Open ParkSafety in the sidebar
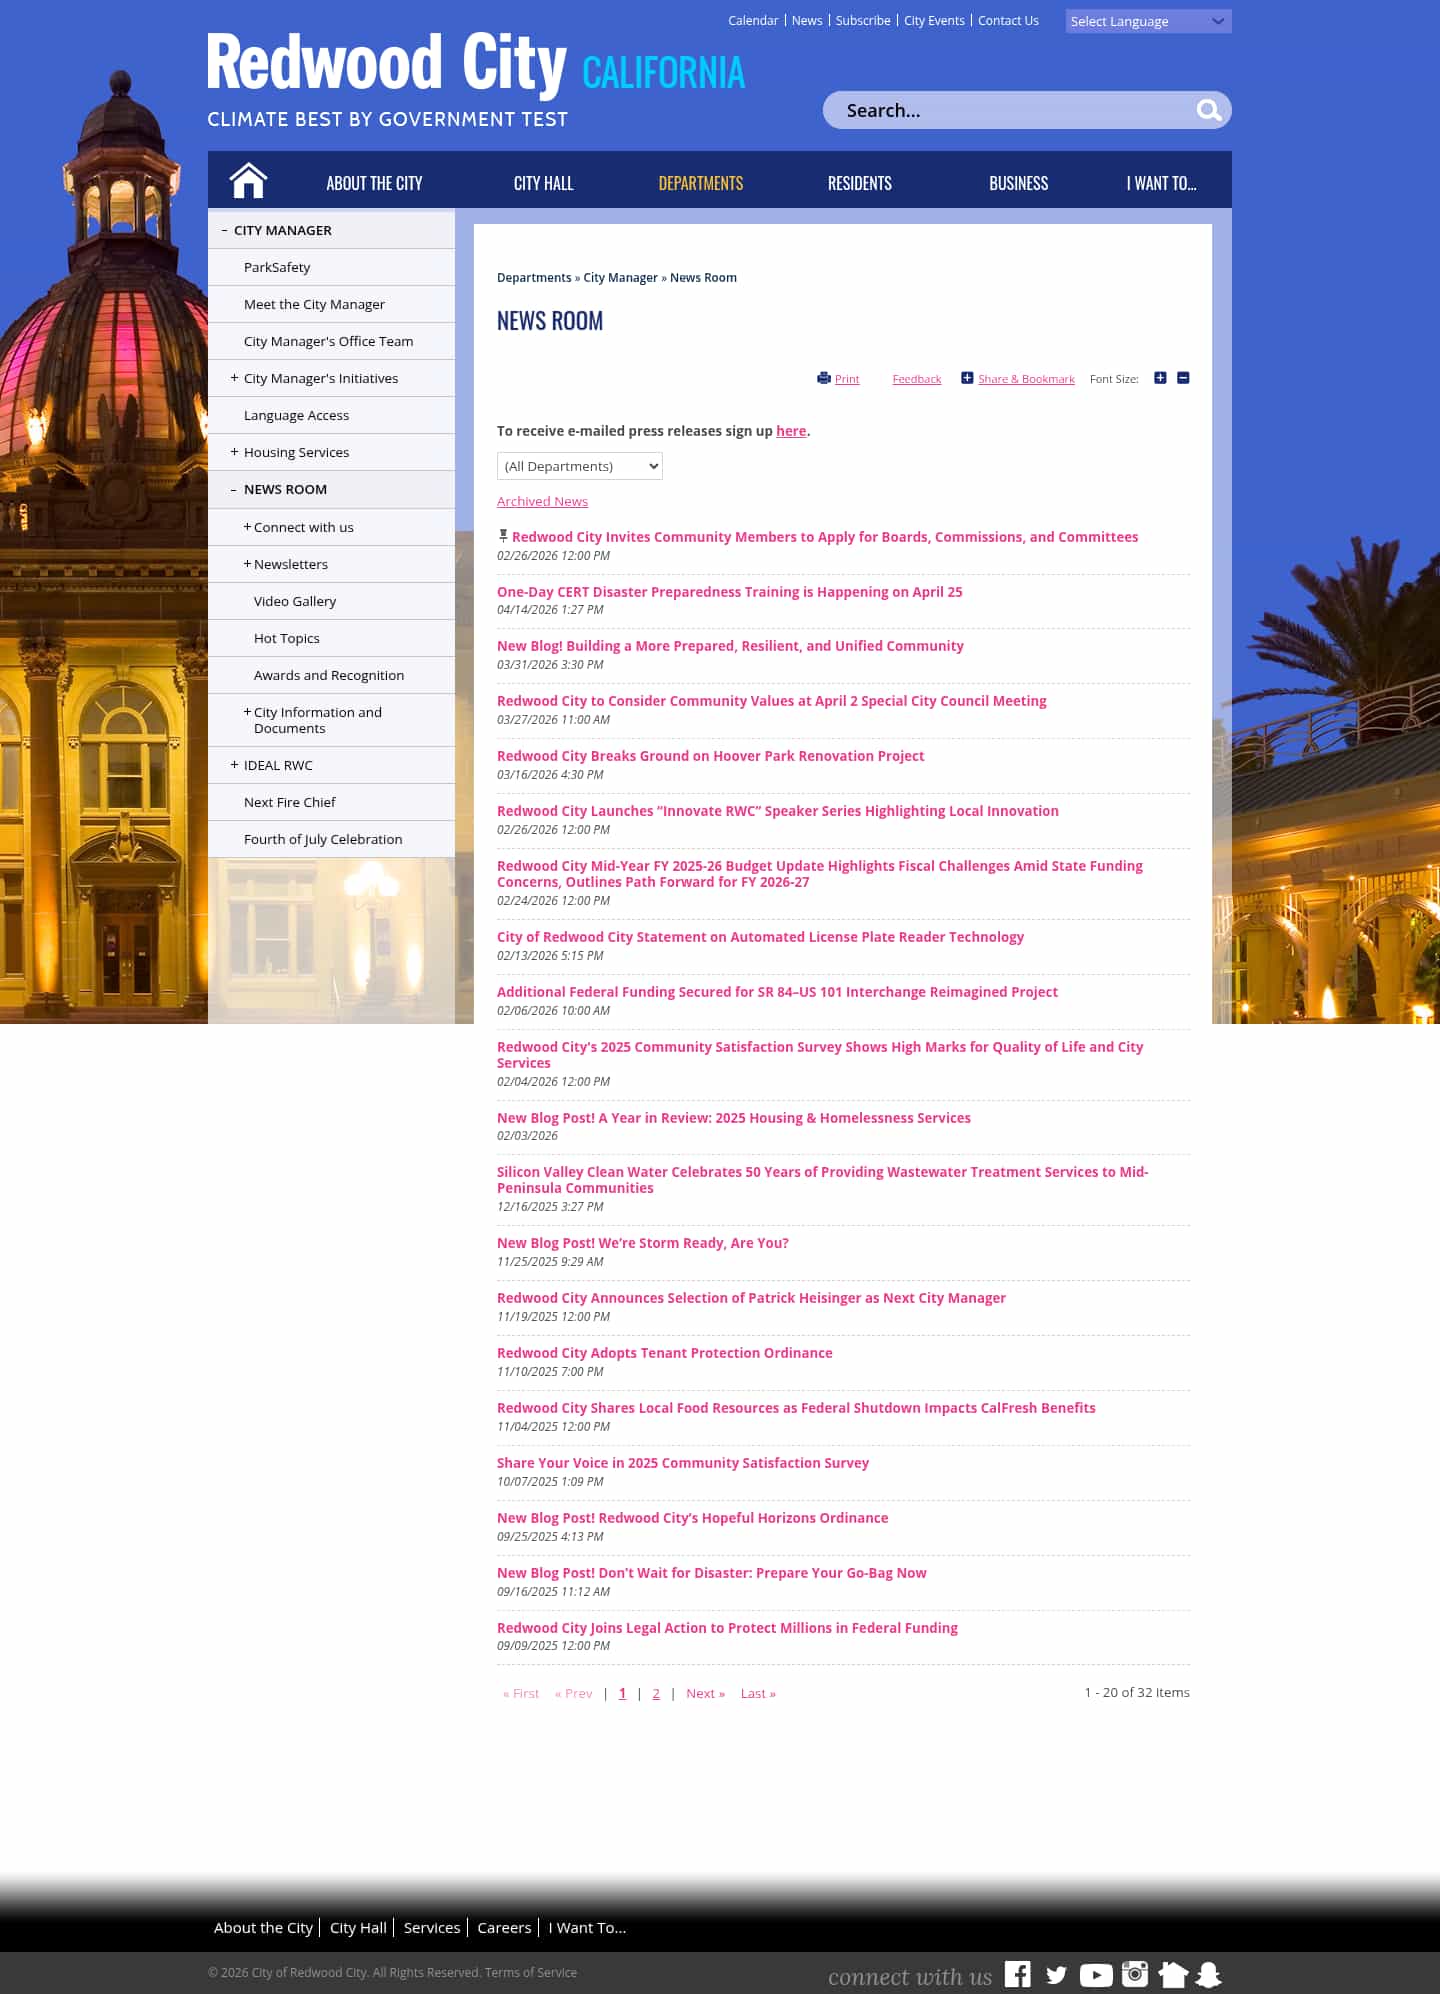This screenshot has width=1440, height=1994. point(277,267)
